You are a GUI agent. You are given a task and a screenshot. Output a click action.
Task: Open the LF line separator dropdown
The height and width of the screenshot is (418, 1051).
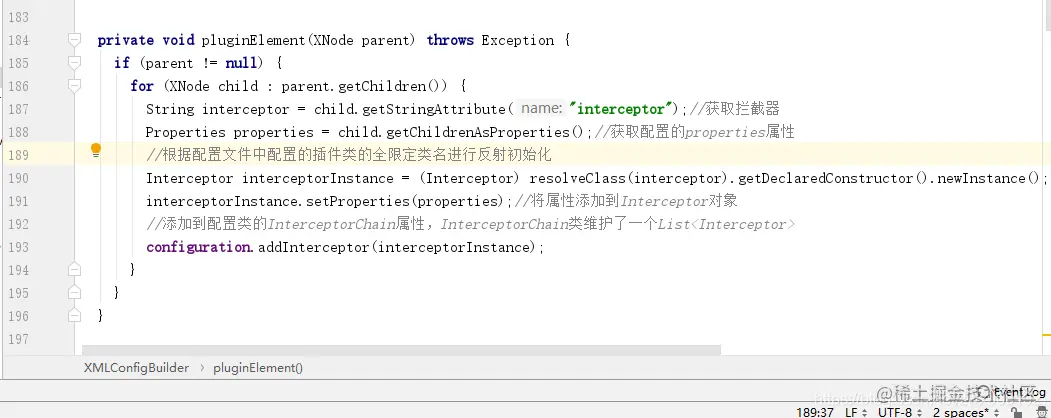(x=856, y=412)
